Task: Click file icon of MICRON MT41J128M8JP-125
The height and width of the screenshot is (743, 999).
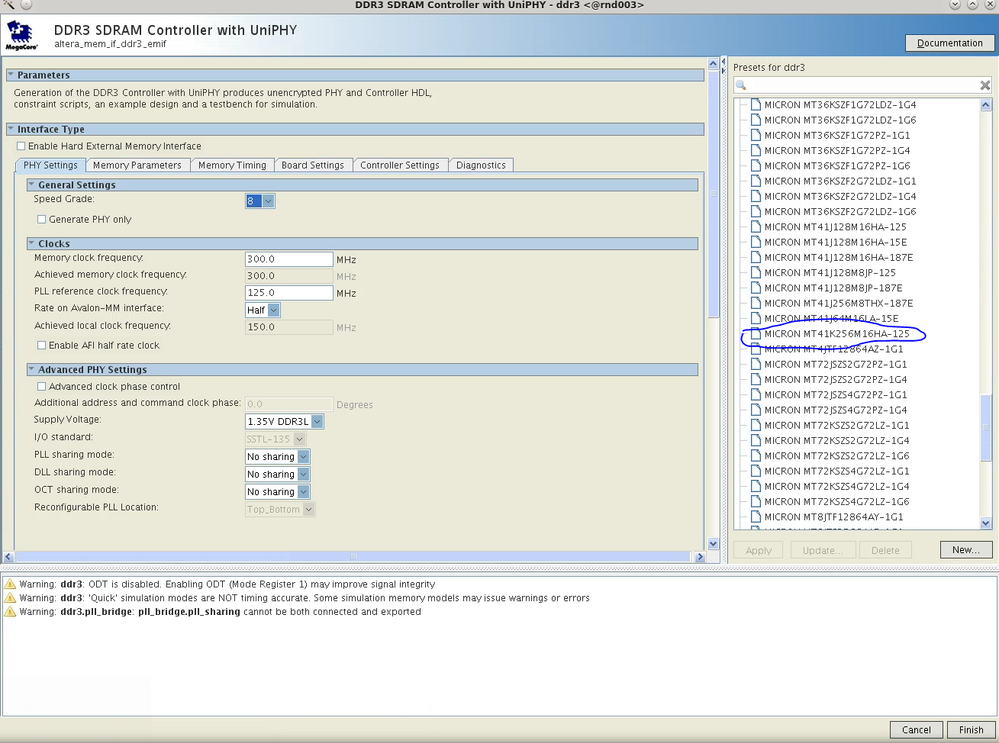Action: [756, 273]
